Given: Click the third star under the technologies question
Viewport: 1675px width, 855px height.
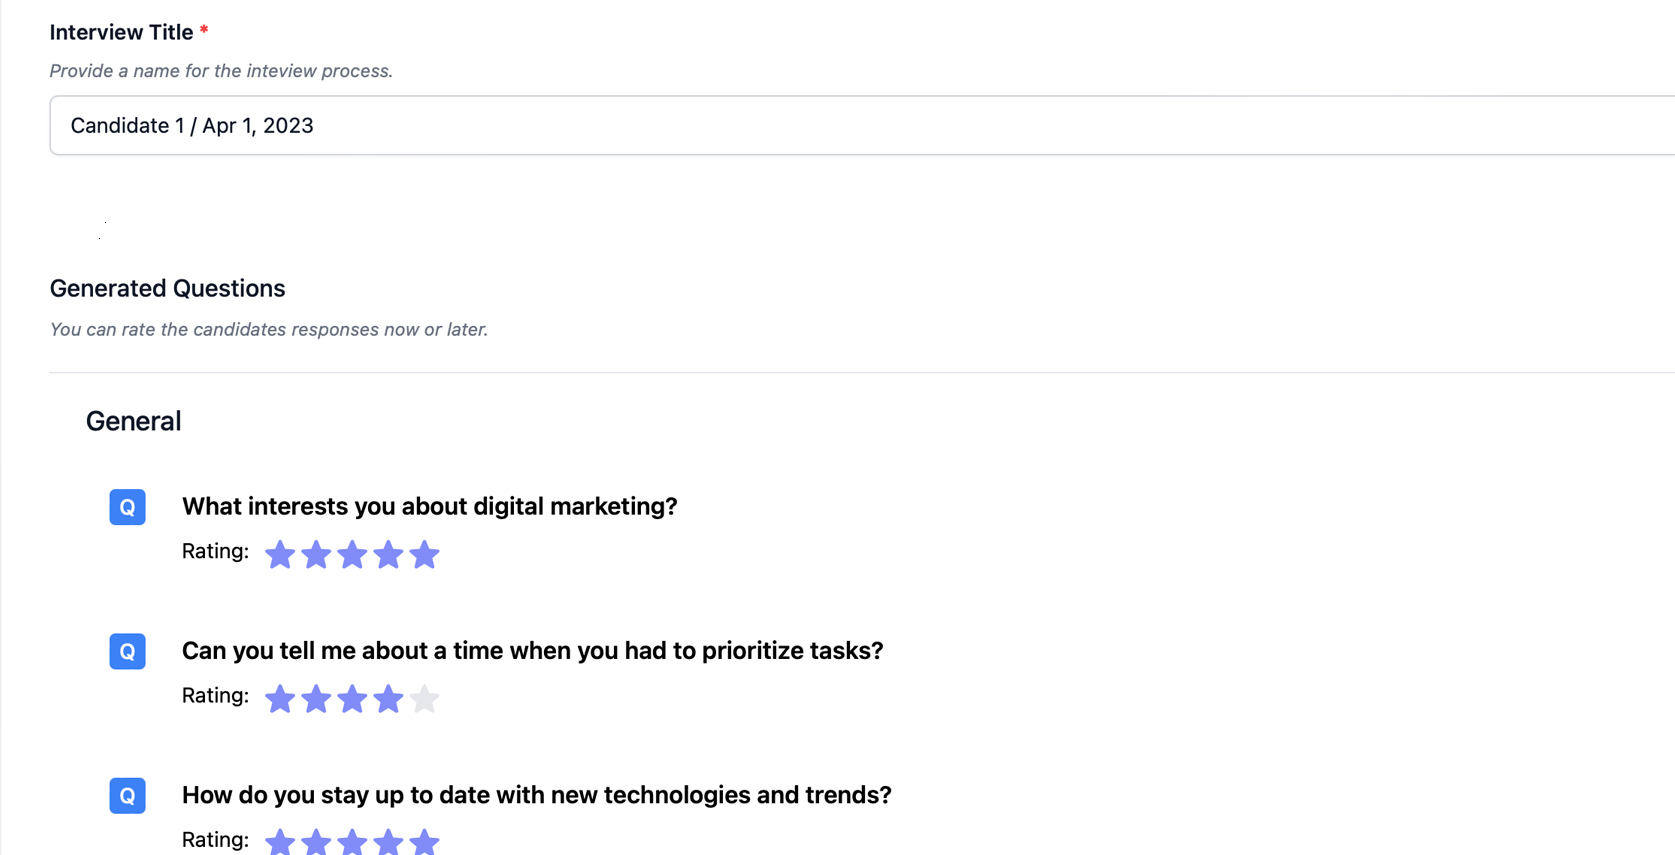Looking at the screenshot, I should [x=352, y=841].
